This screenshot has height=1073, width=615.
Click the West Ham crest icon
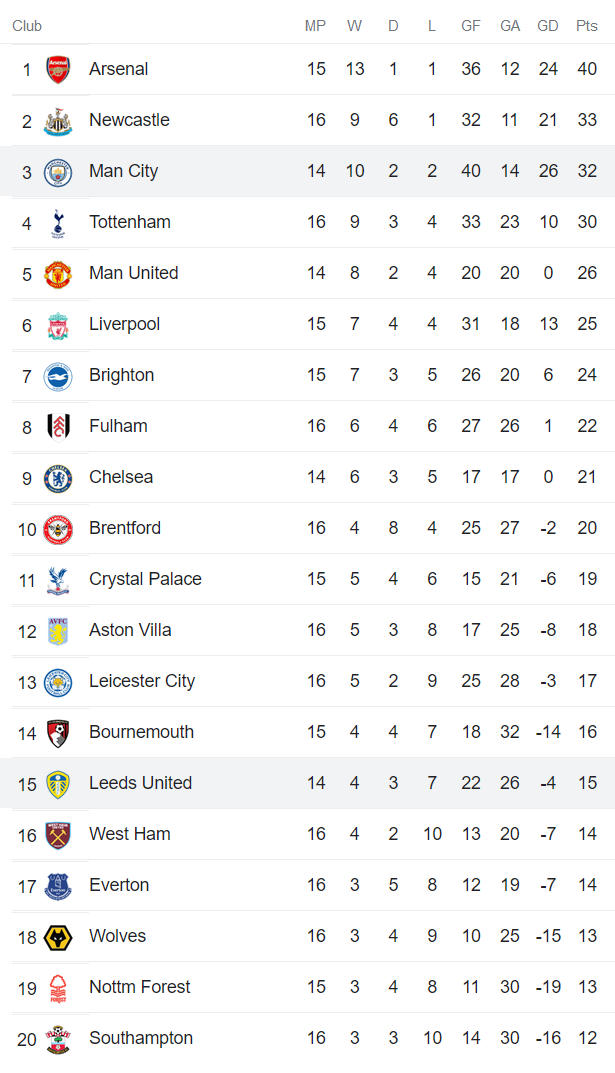click(x=58, y=835)
